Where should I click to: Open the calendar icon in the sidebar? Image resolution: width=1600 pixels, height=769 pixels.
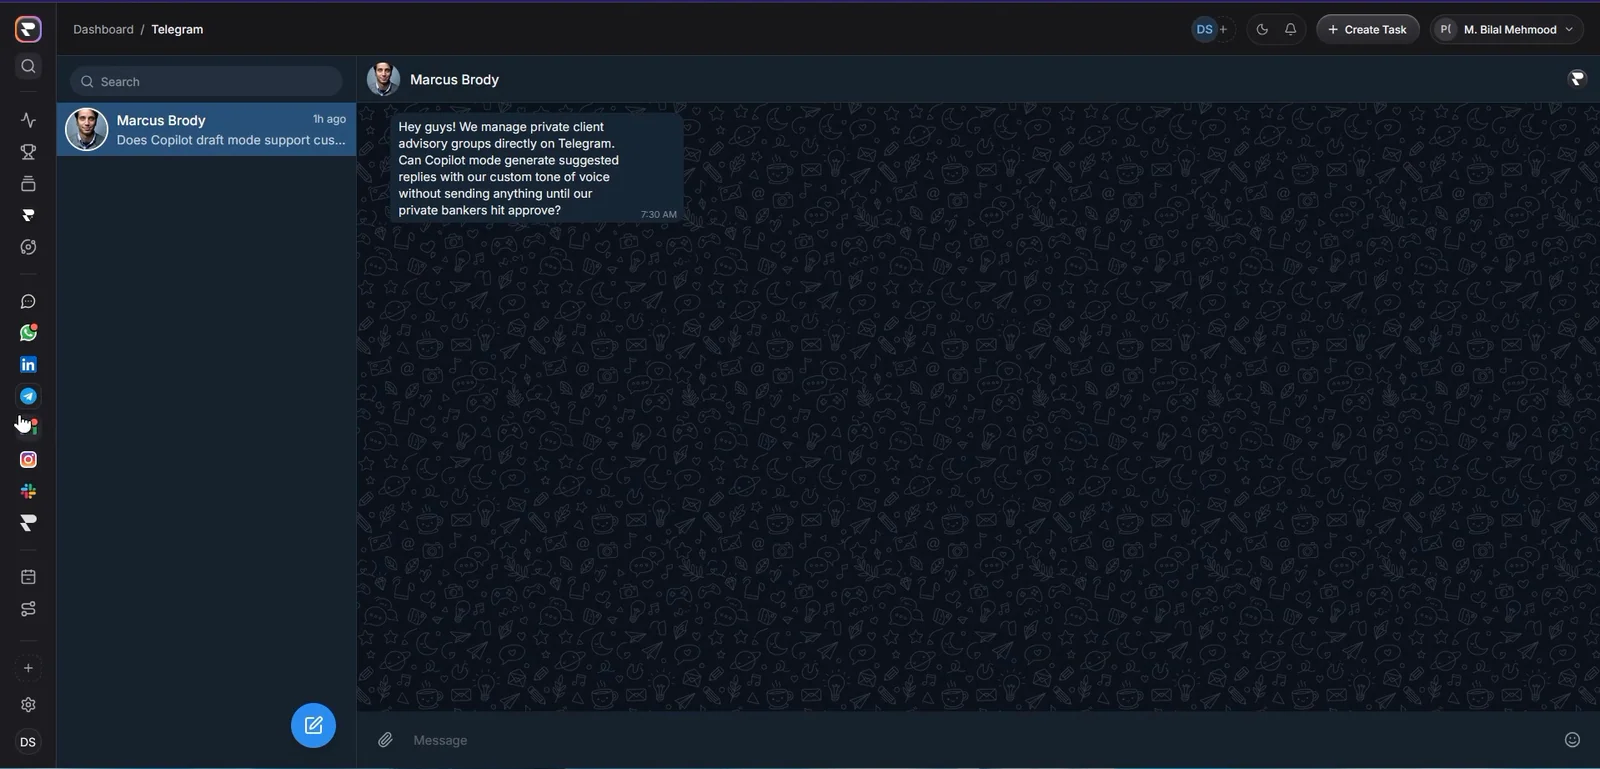pyautogui.click(x=28, y=577)
